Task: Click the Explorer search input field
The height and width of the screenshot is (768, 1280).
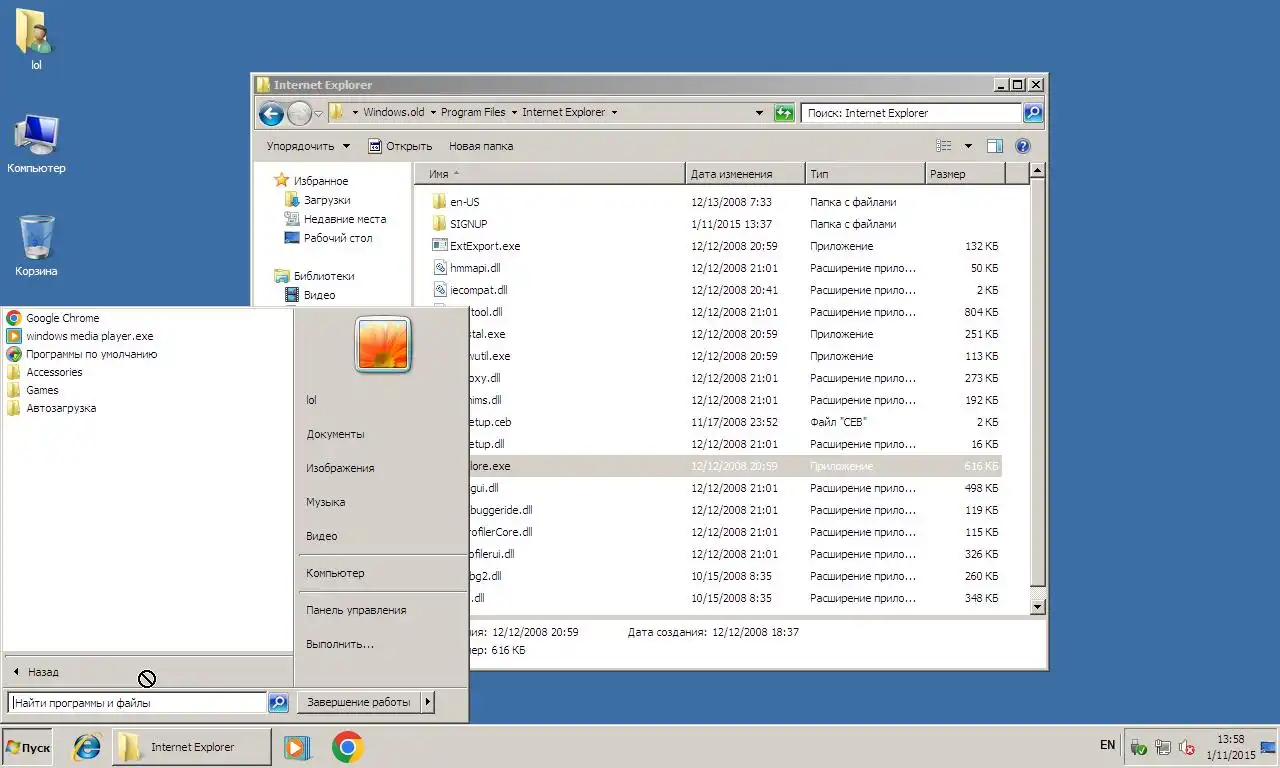Action: pos(911,113)
